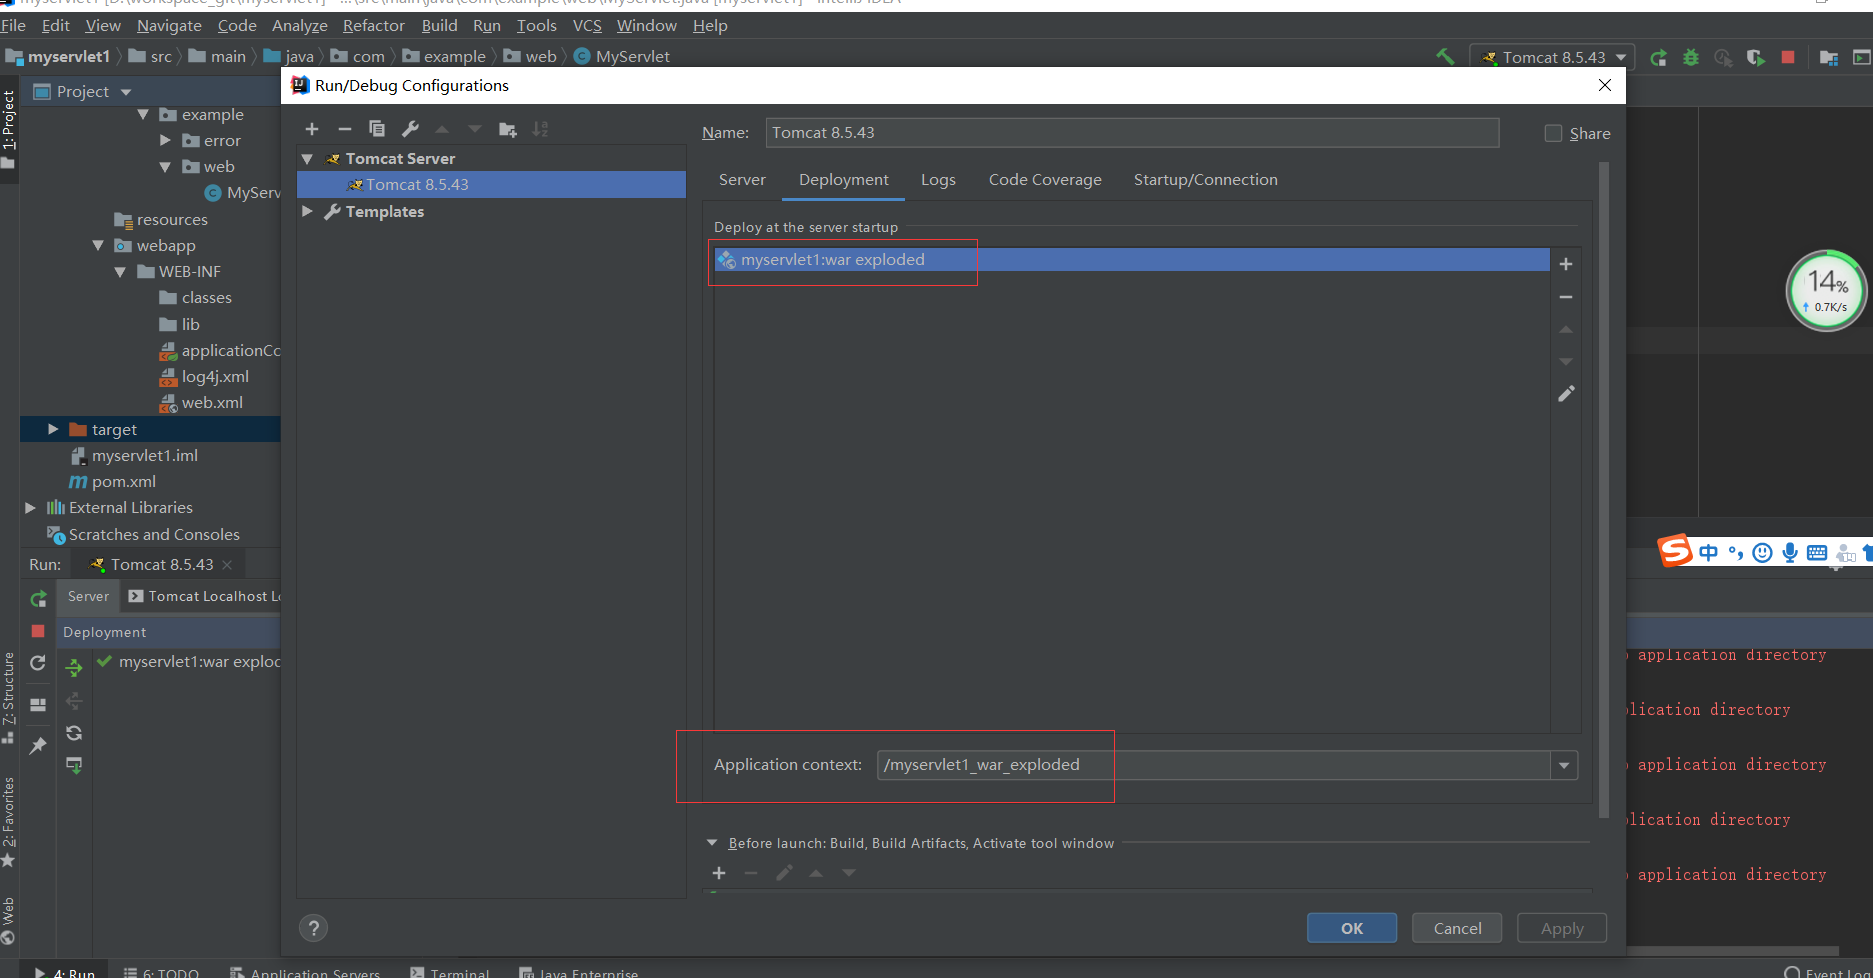Open Tomcat Localhost Log tab
Image resolution: width=1873 pixels, height=978 pixels.
[205, 596]
